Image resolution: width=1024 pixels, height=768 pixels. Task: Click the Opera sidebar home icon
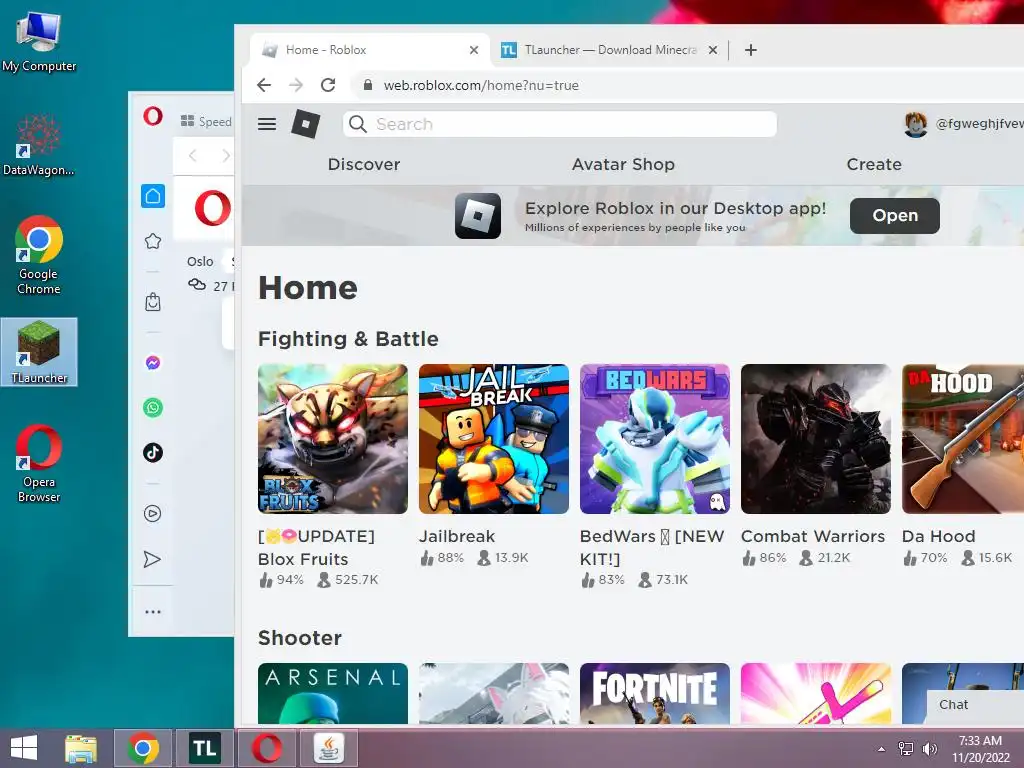pos(153,196)
